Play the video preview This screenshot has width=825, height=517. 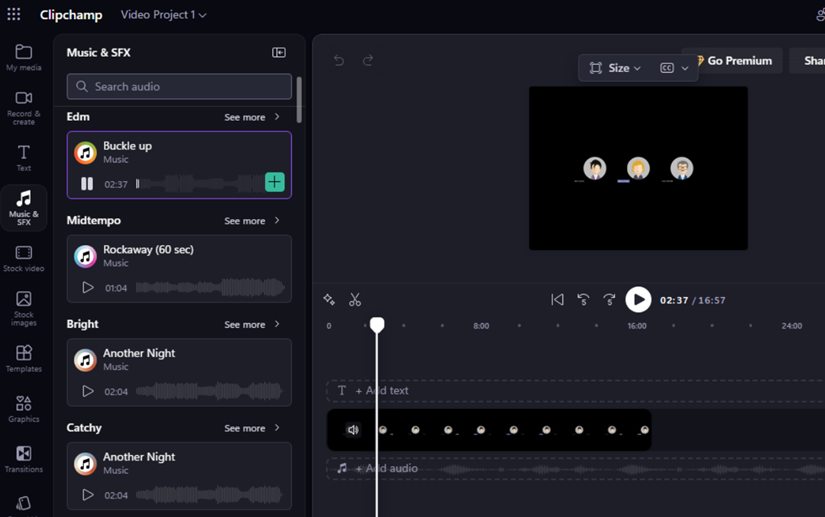pyautogui.click(x=638, y=300)
